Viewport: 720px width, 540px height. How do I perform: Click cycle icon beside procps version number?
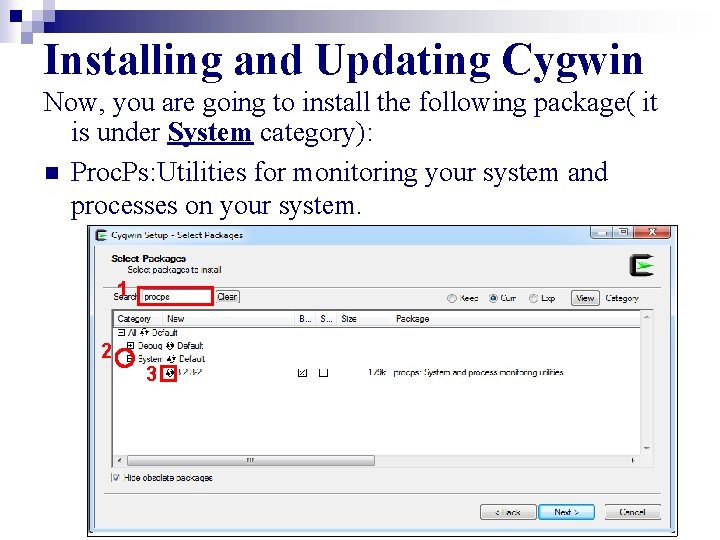point(169,373)
